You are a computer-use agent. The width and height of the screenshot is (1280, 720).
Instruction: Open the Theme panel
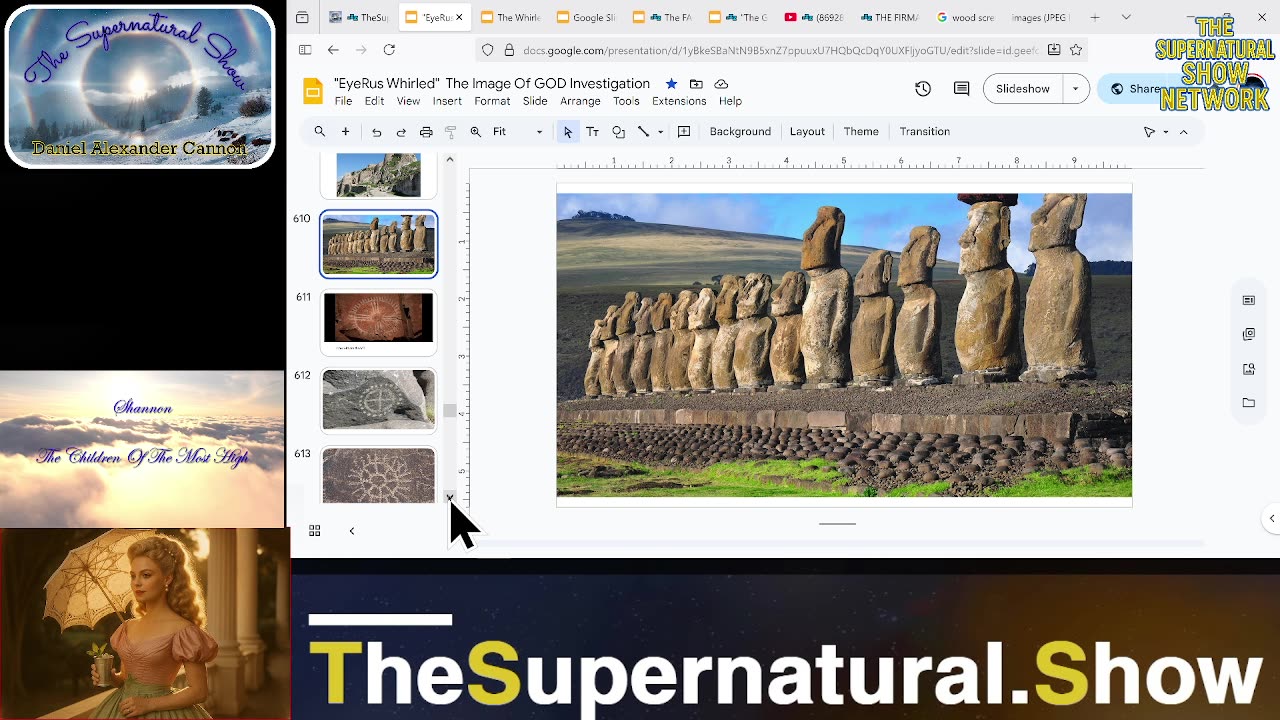[x=861, y=132]
